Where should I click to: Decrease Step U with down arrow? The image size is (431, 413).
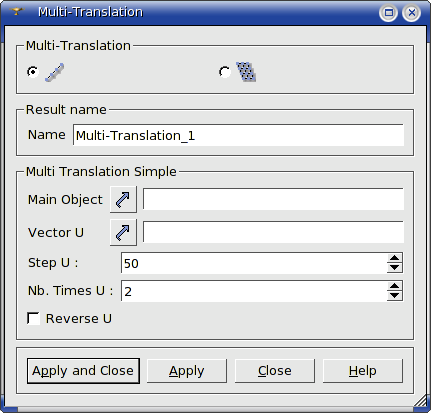pyautogui.click(x=395, y=267)
